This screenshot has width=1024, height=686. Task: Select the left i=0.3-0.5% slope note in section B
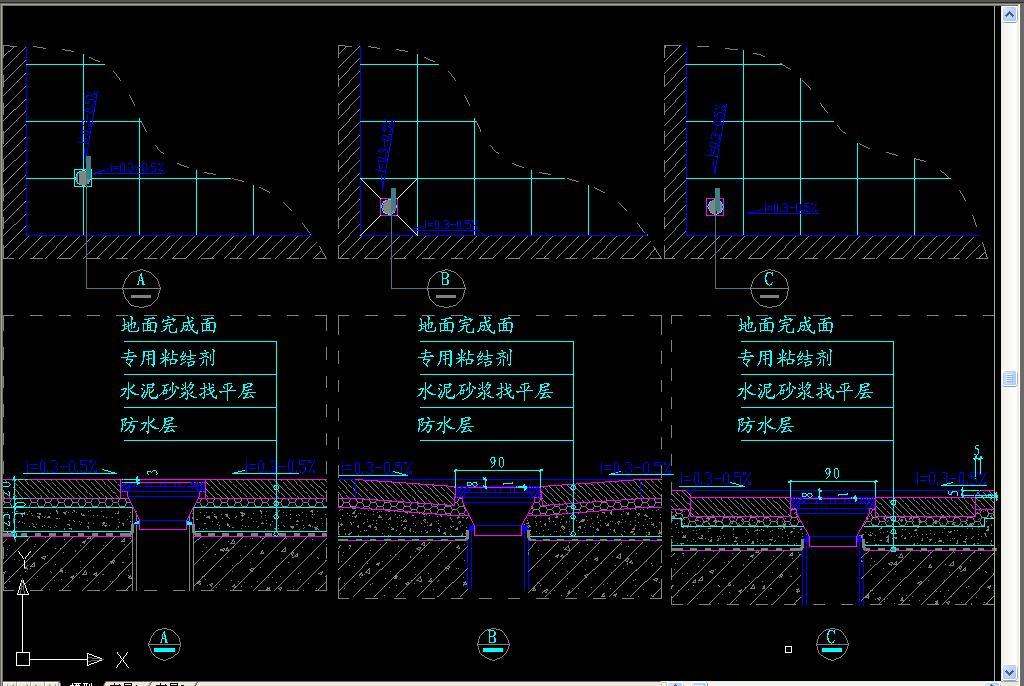click(x=376, y=468)
